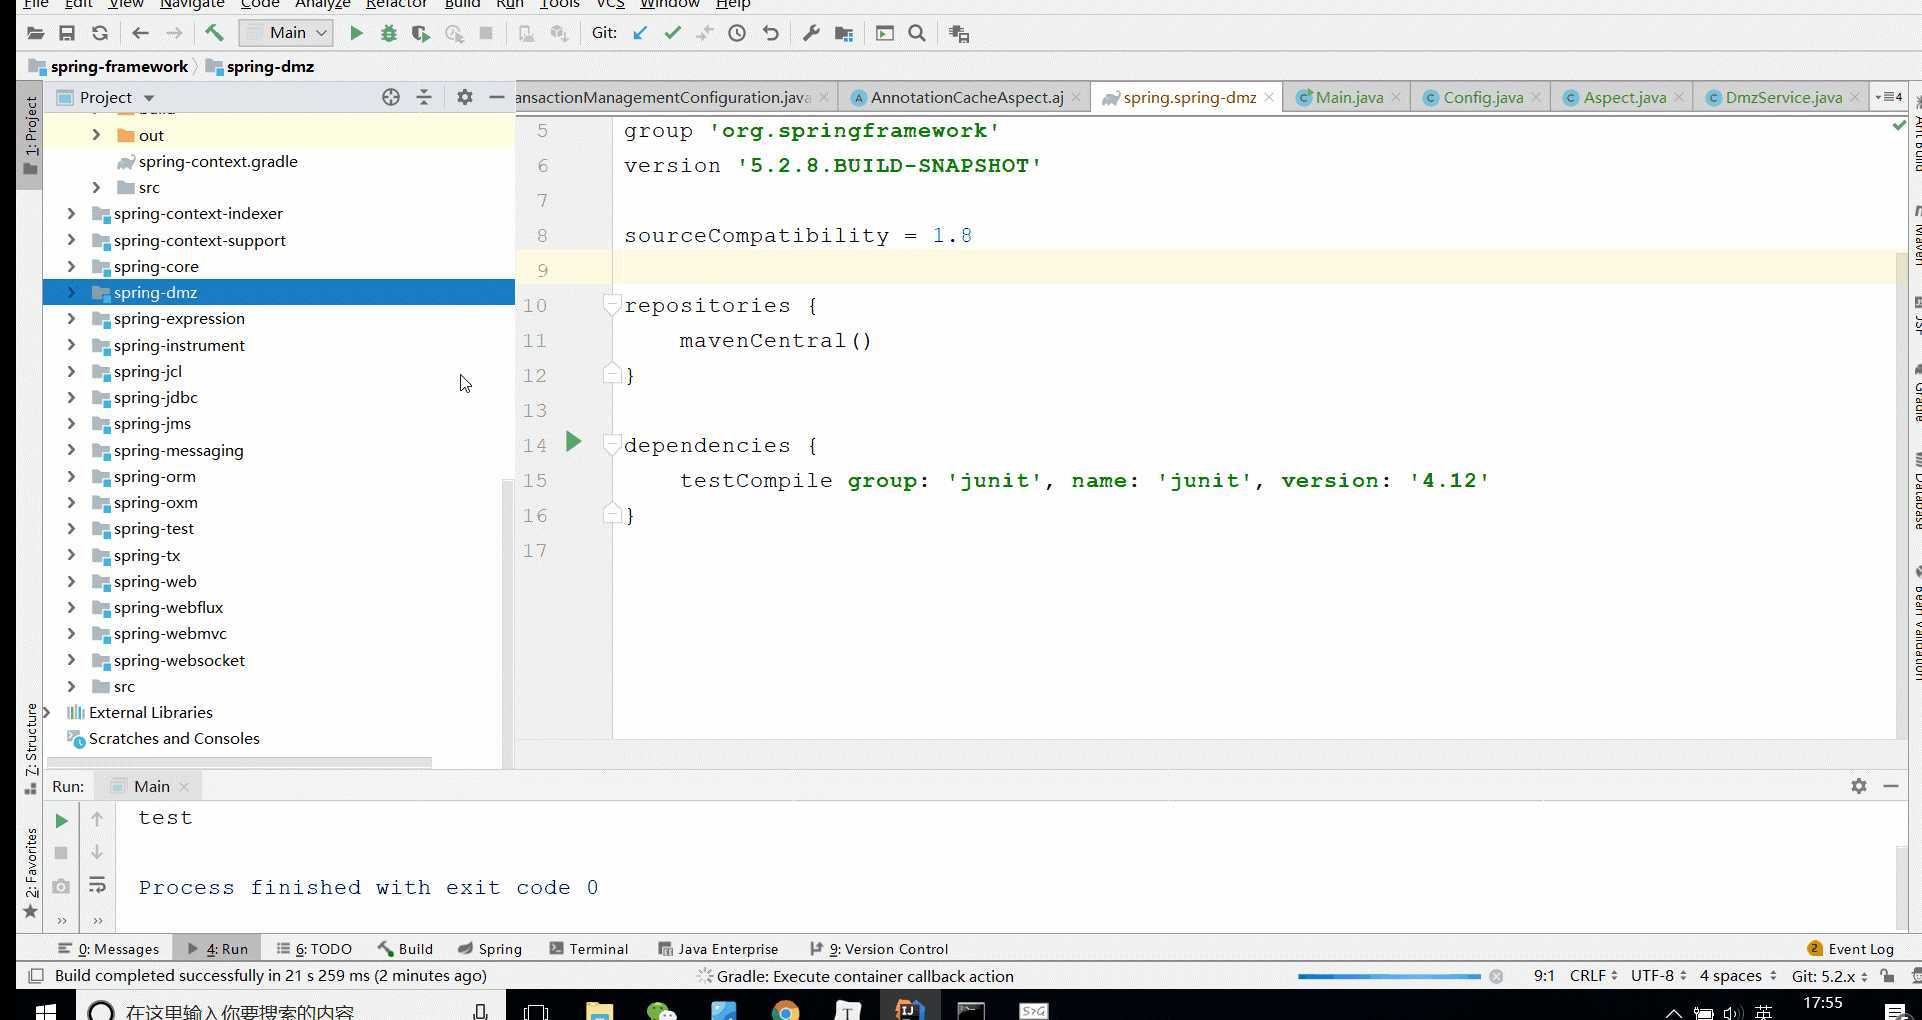Open settings with the wrench icon

pos(811,33)
